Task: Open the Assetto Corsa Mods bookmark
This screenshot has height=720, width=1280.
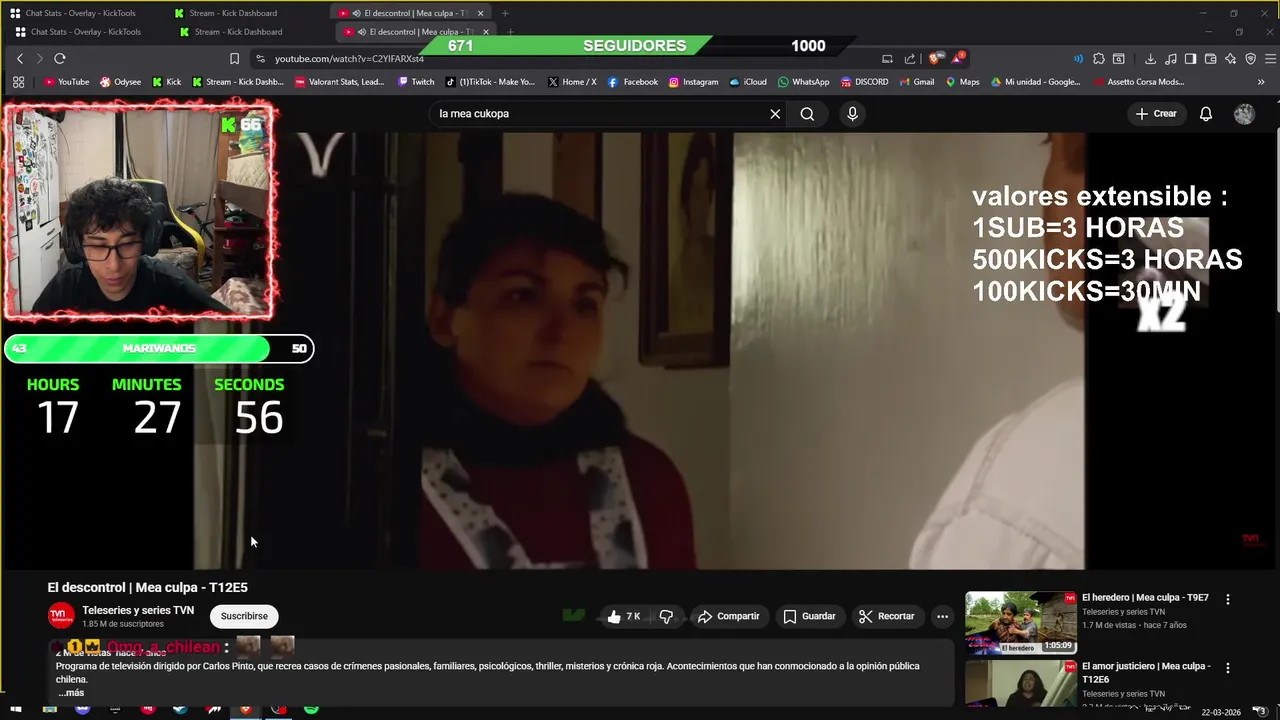Action: point(1139,82)
